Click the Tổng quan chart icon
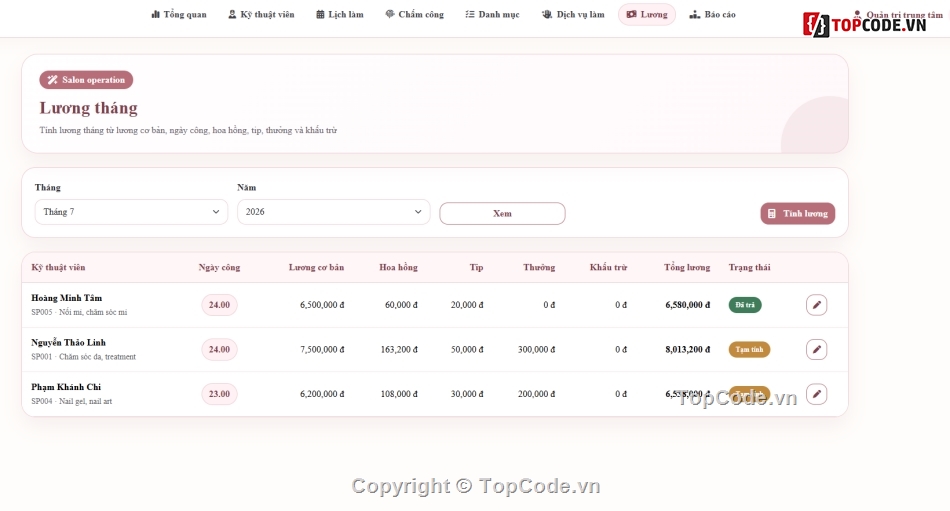The height and width of the screenshot is (511, 950). point(156,14)
